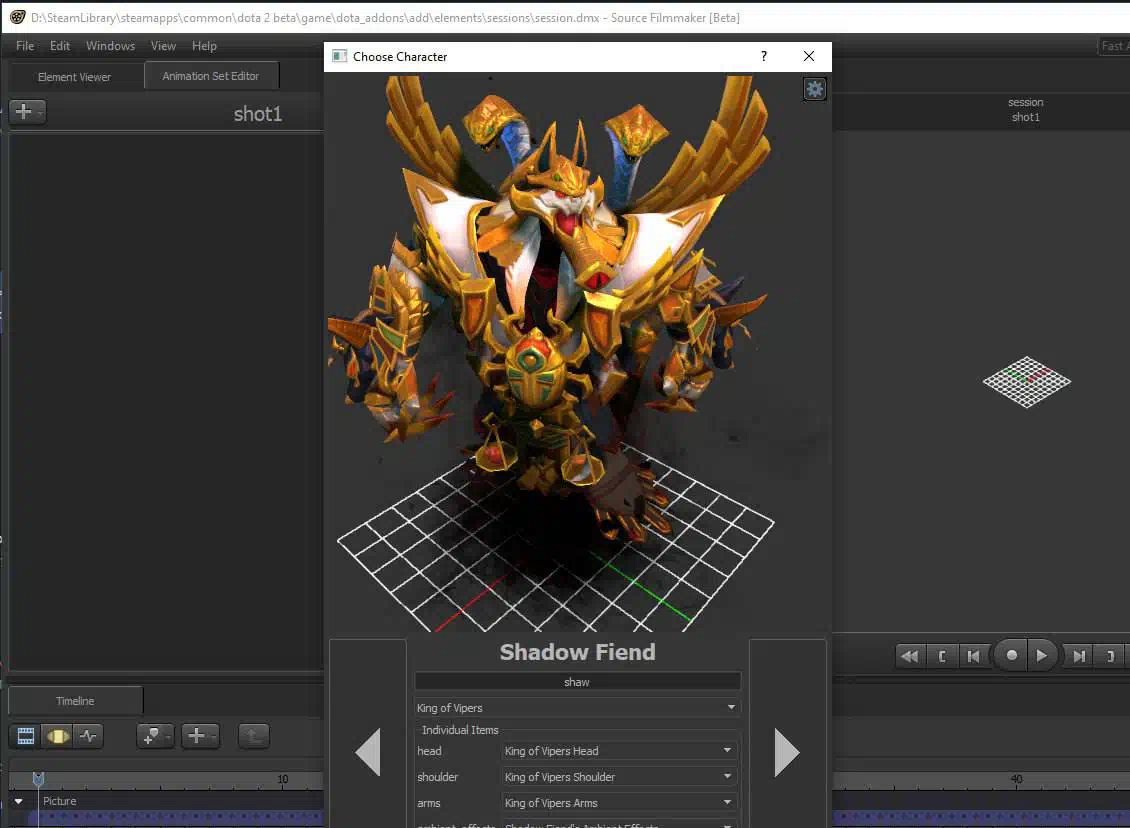Close the Choose Character dialog
Viewport: 1130px width, 828px height.
(x=809, y=56)
